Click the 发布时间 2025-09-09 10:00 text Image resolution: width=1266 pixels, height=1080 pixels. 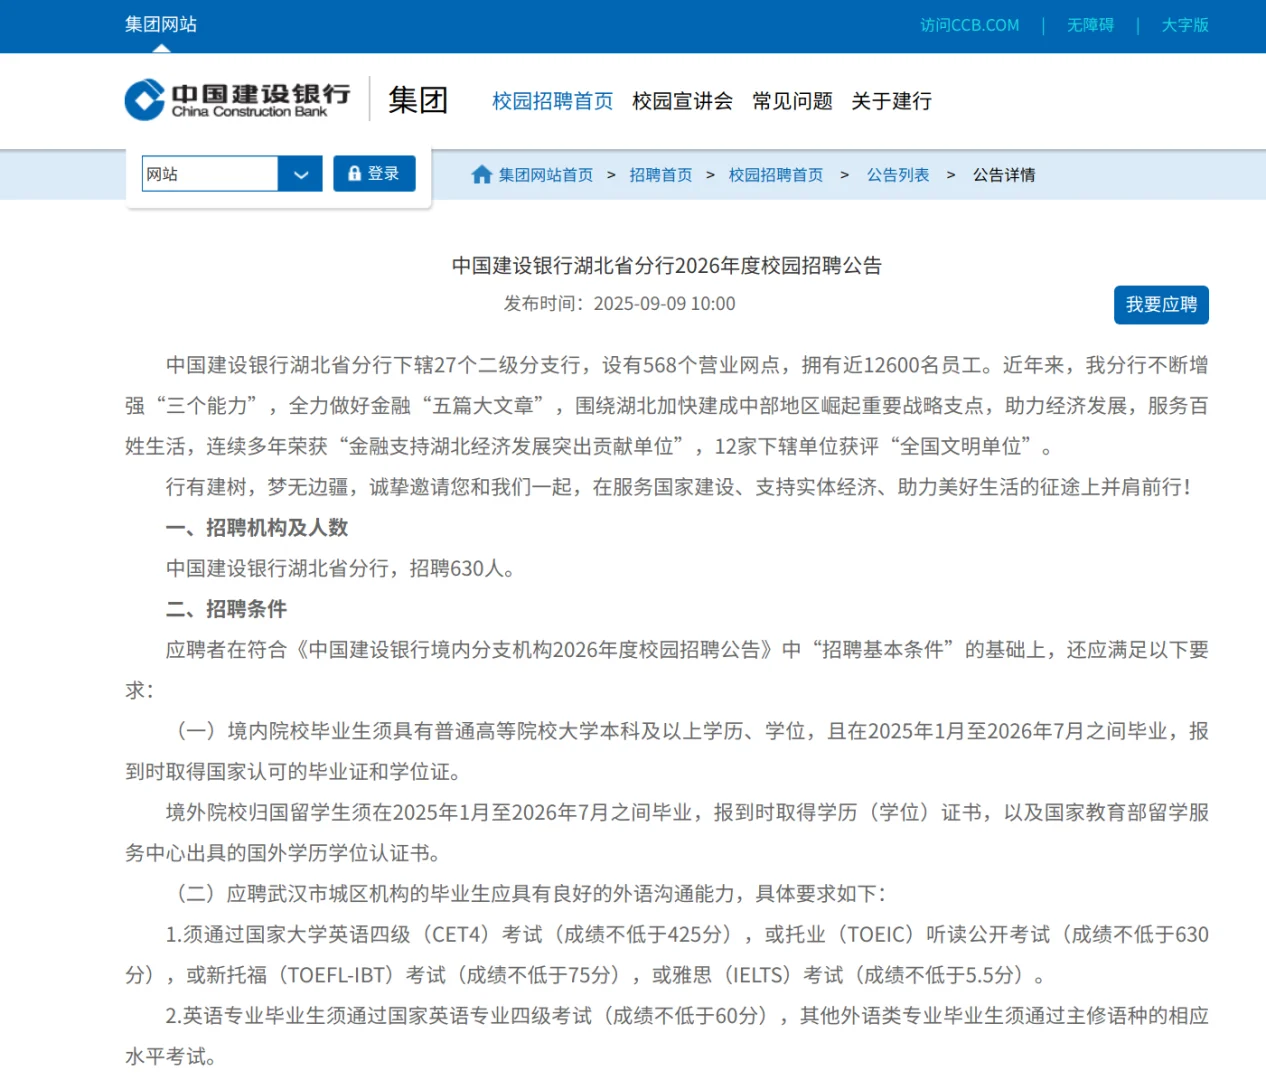(619, 304)
